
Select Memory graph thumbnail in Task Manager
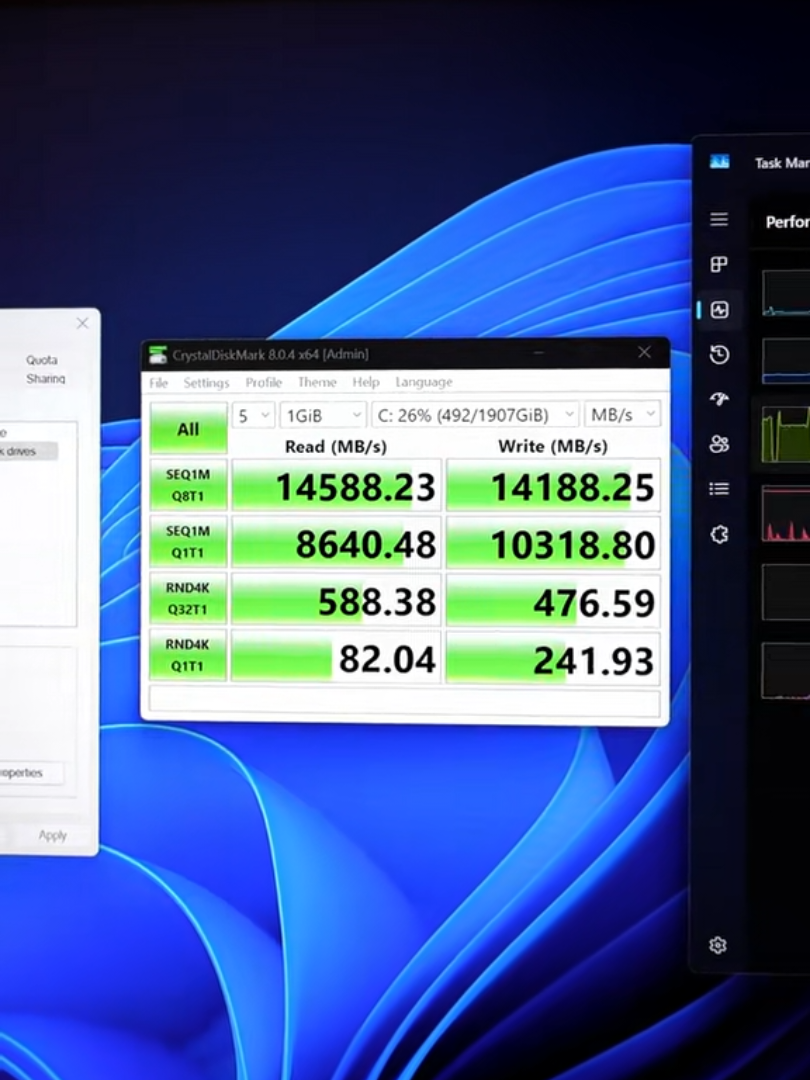coord(786,360)
